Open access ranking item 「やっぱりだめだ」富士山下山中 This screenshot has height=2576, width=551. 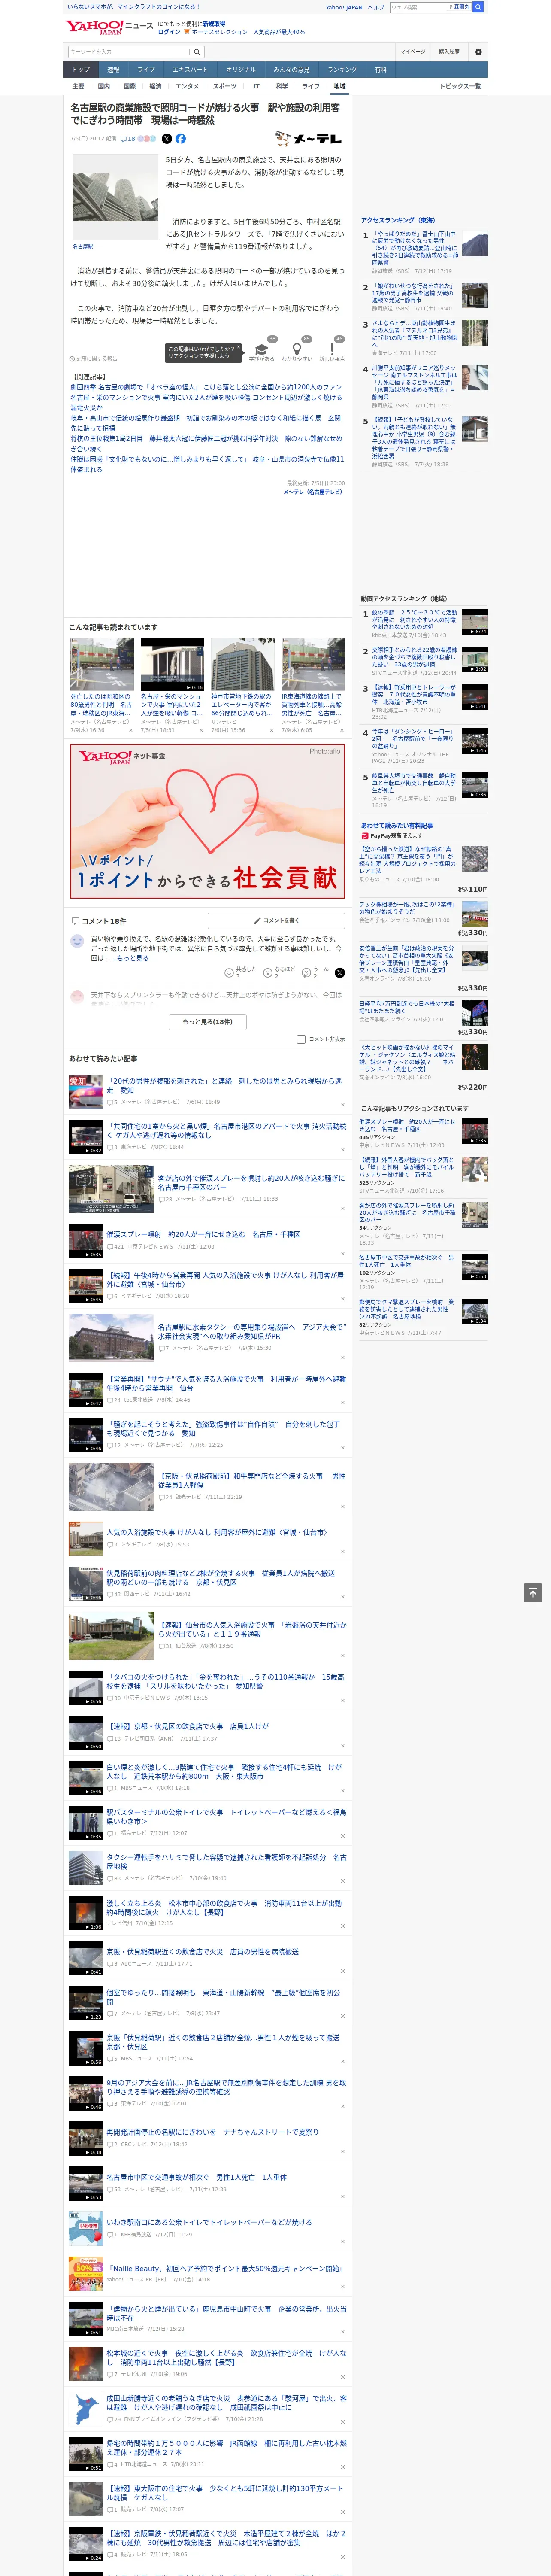coord(415,248)
